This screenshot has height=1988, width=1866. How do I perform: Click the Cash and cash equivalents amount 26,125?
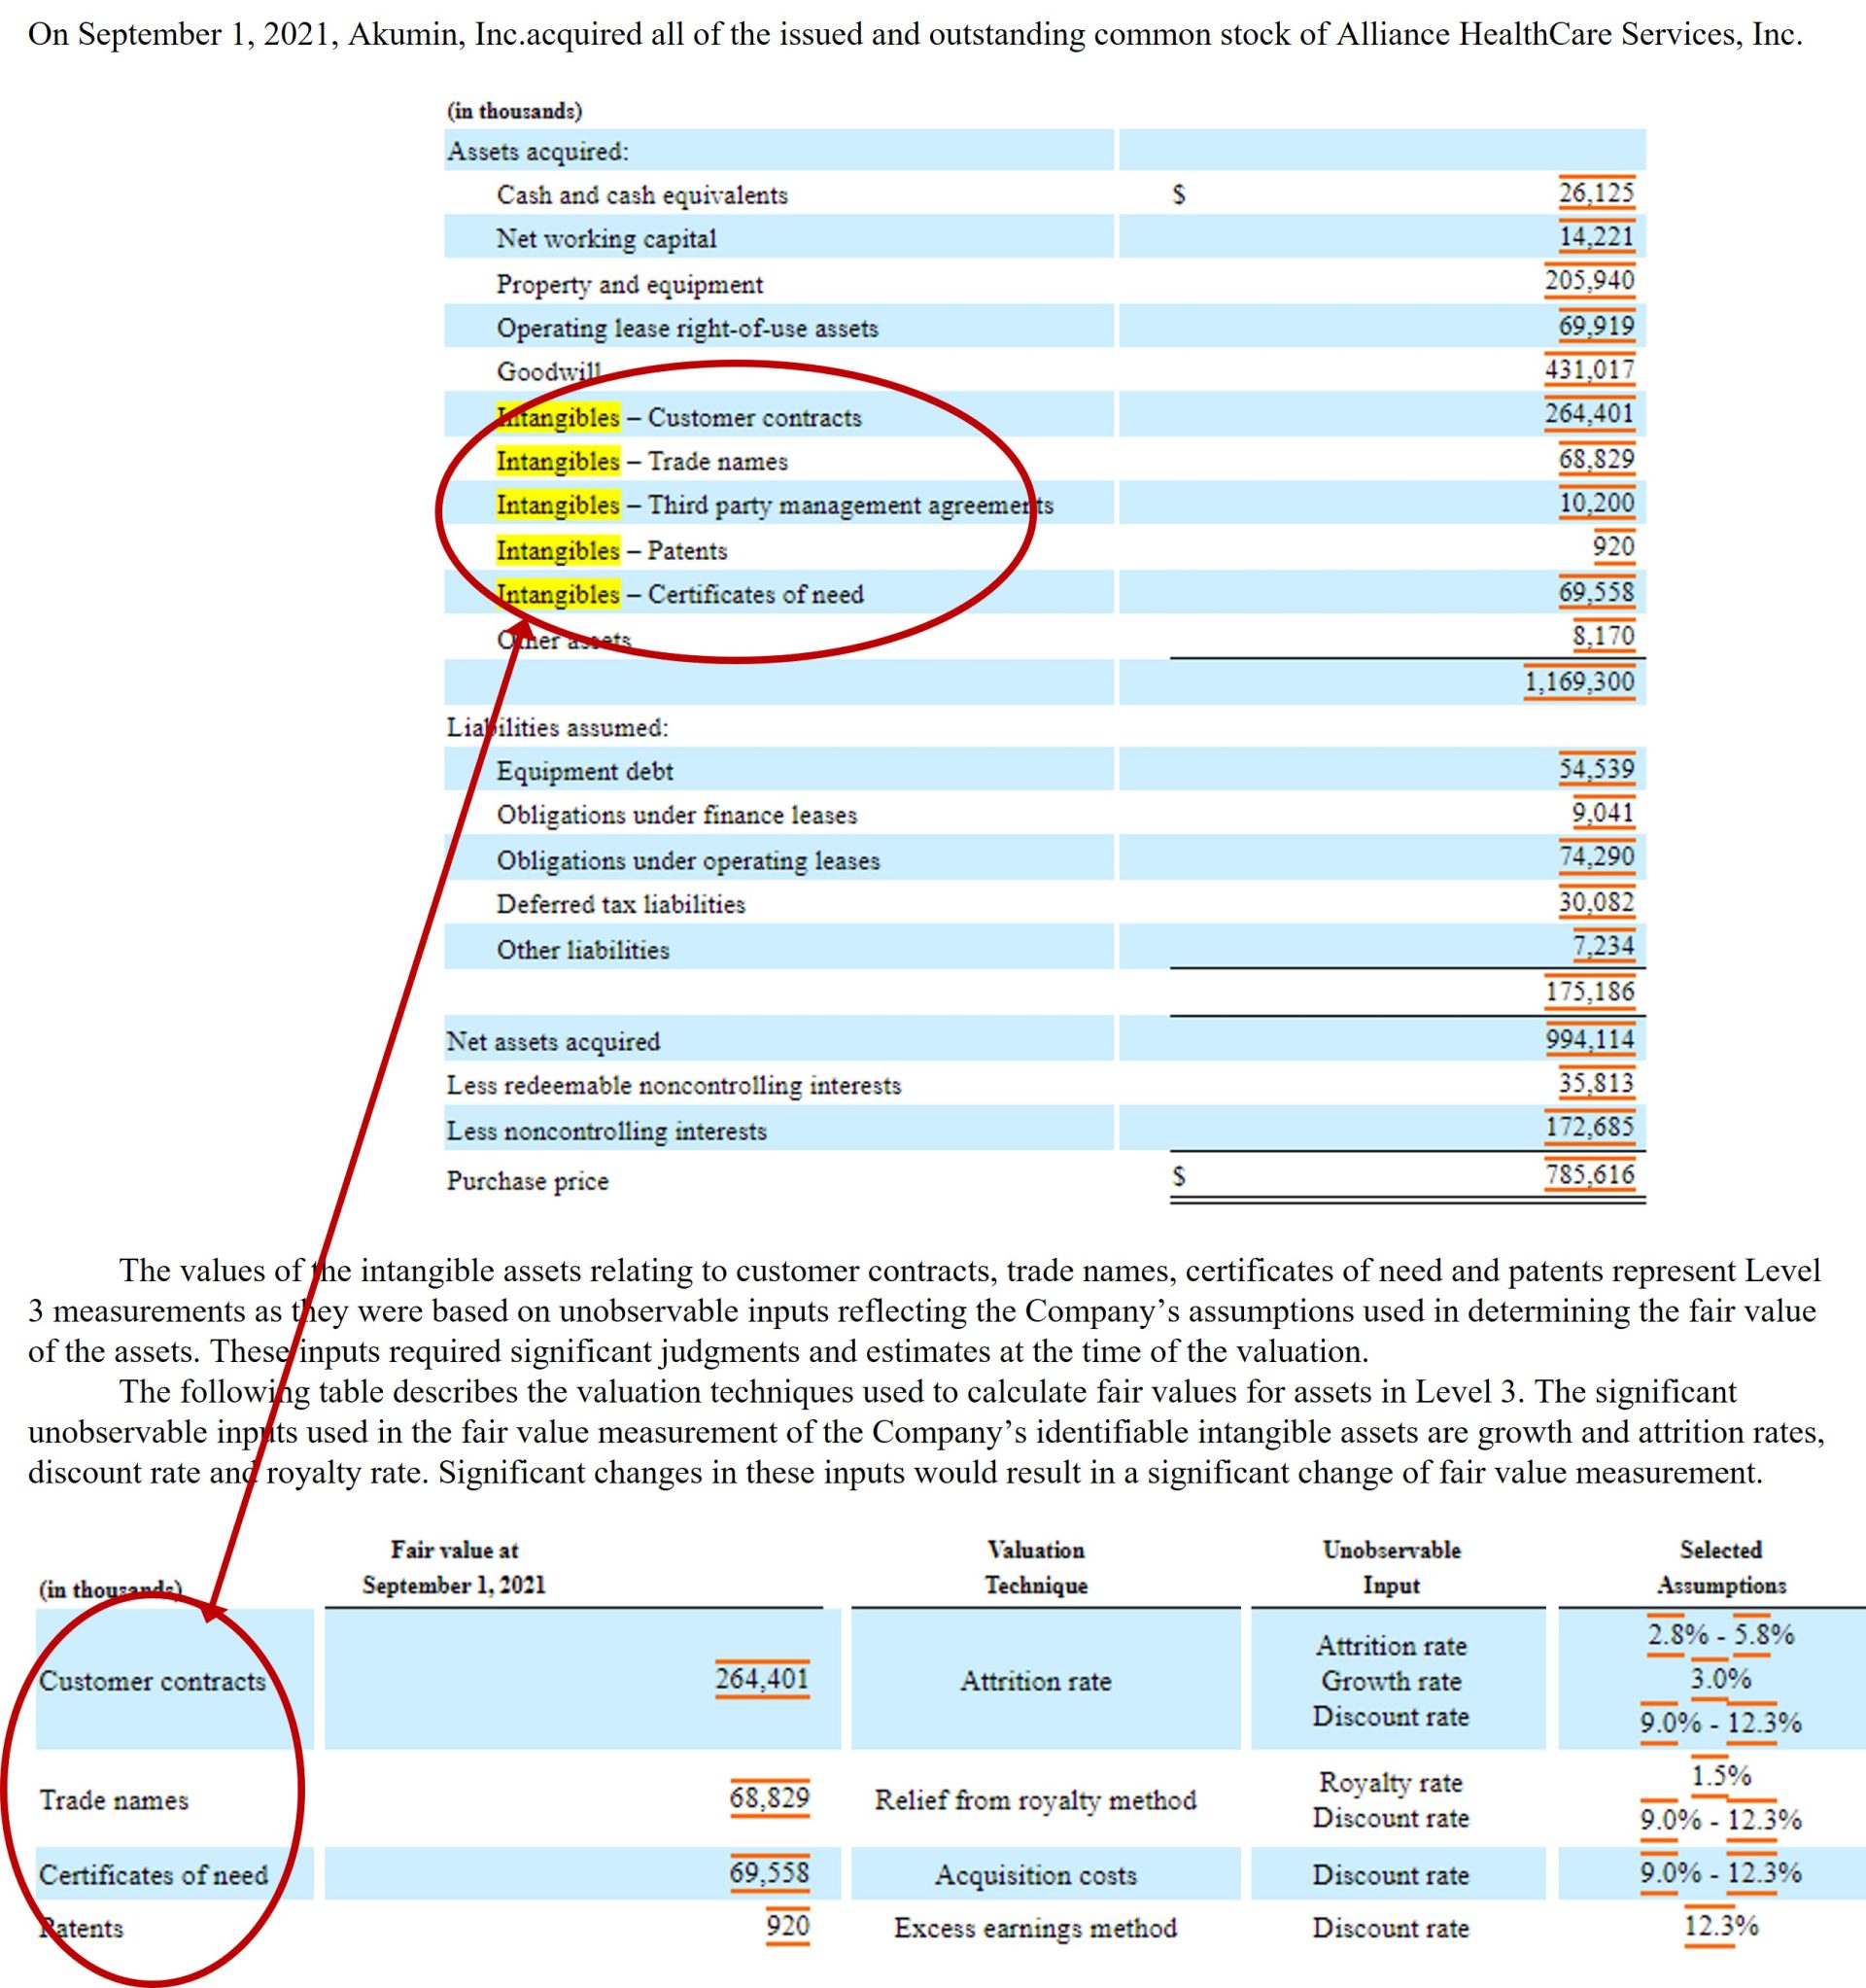[1597, 193]
